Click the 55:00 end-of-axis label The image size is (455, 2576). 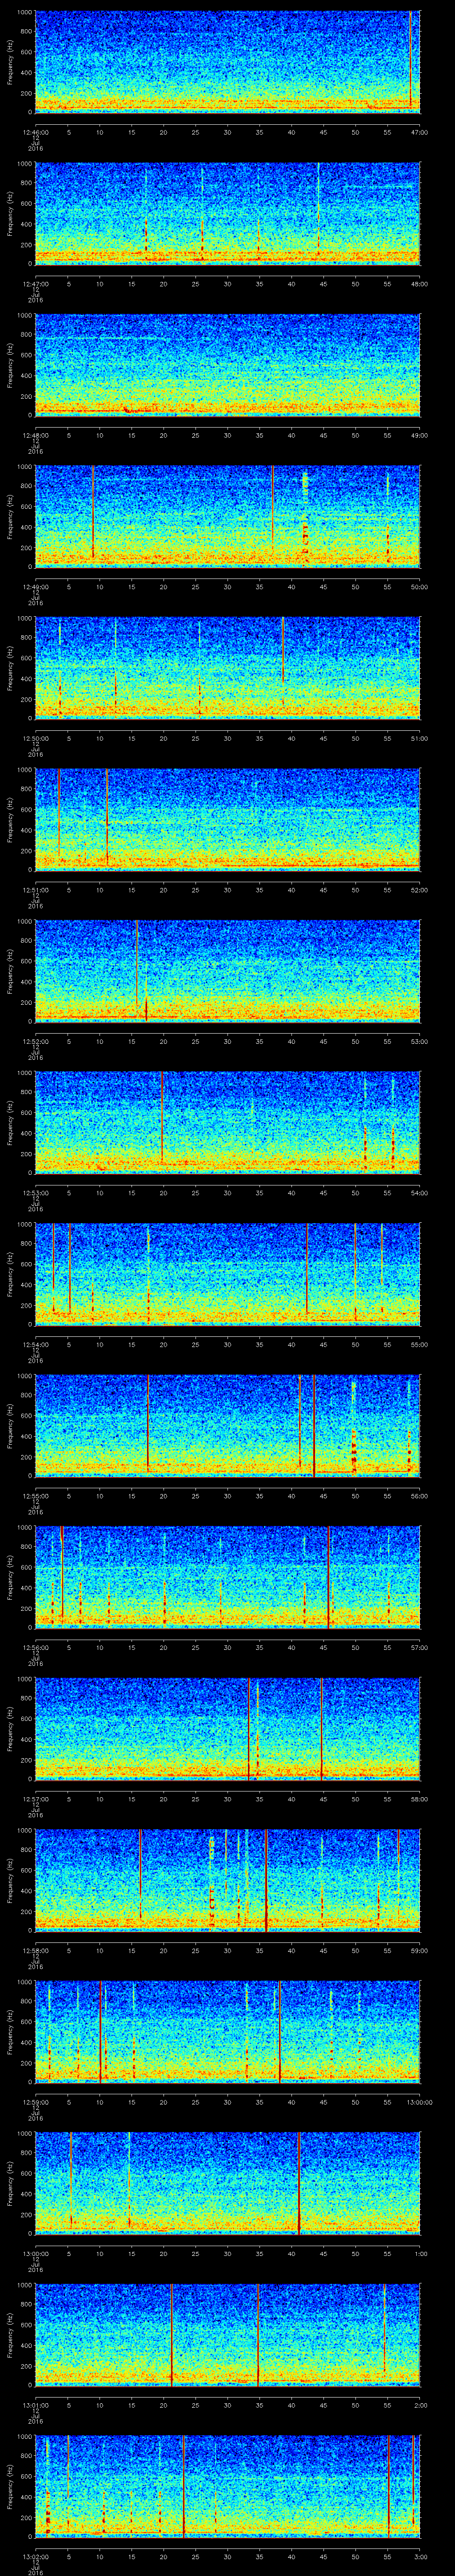tap(420, 1344)
